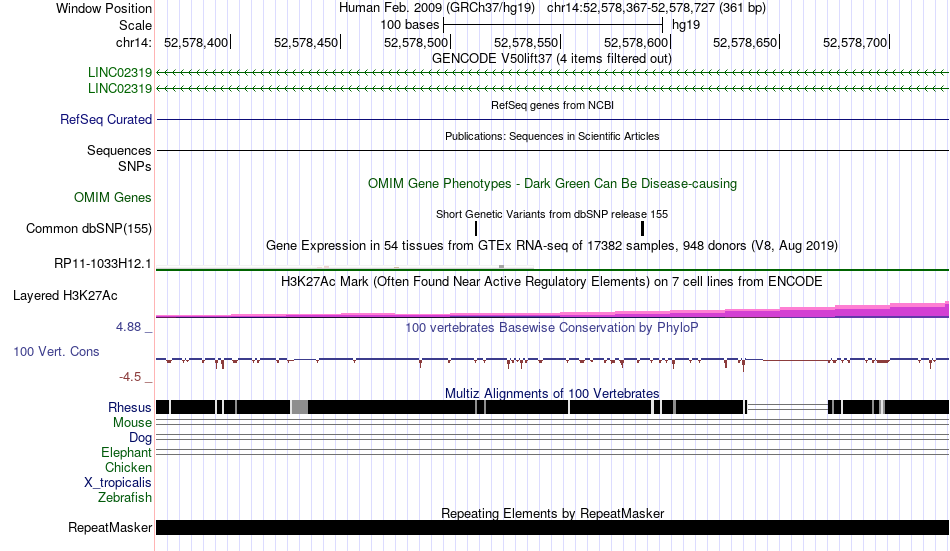This screenshot has height=551, width=950.
Task: Click the Window Position track label
Action: [x=104, y=8]
